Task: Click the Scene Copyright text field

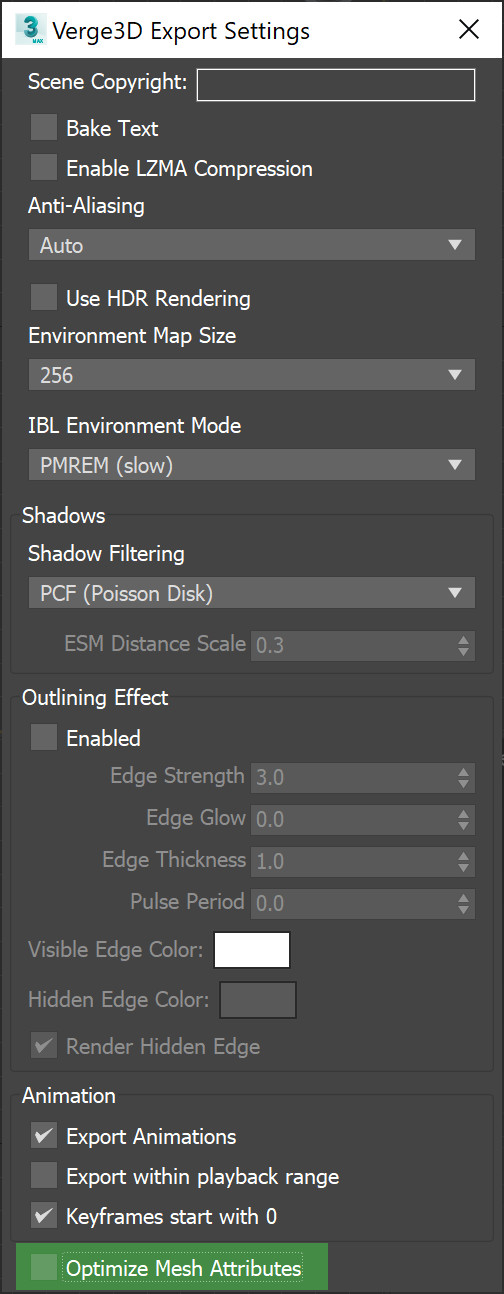Action: (336, 85)
